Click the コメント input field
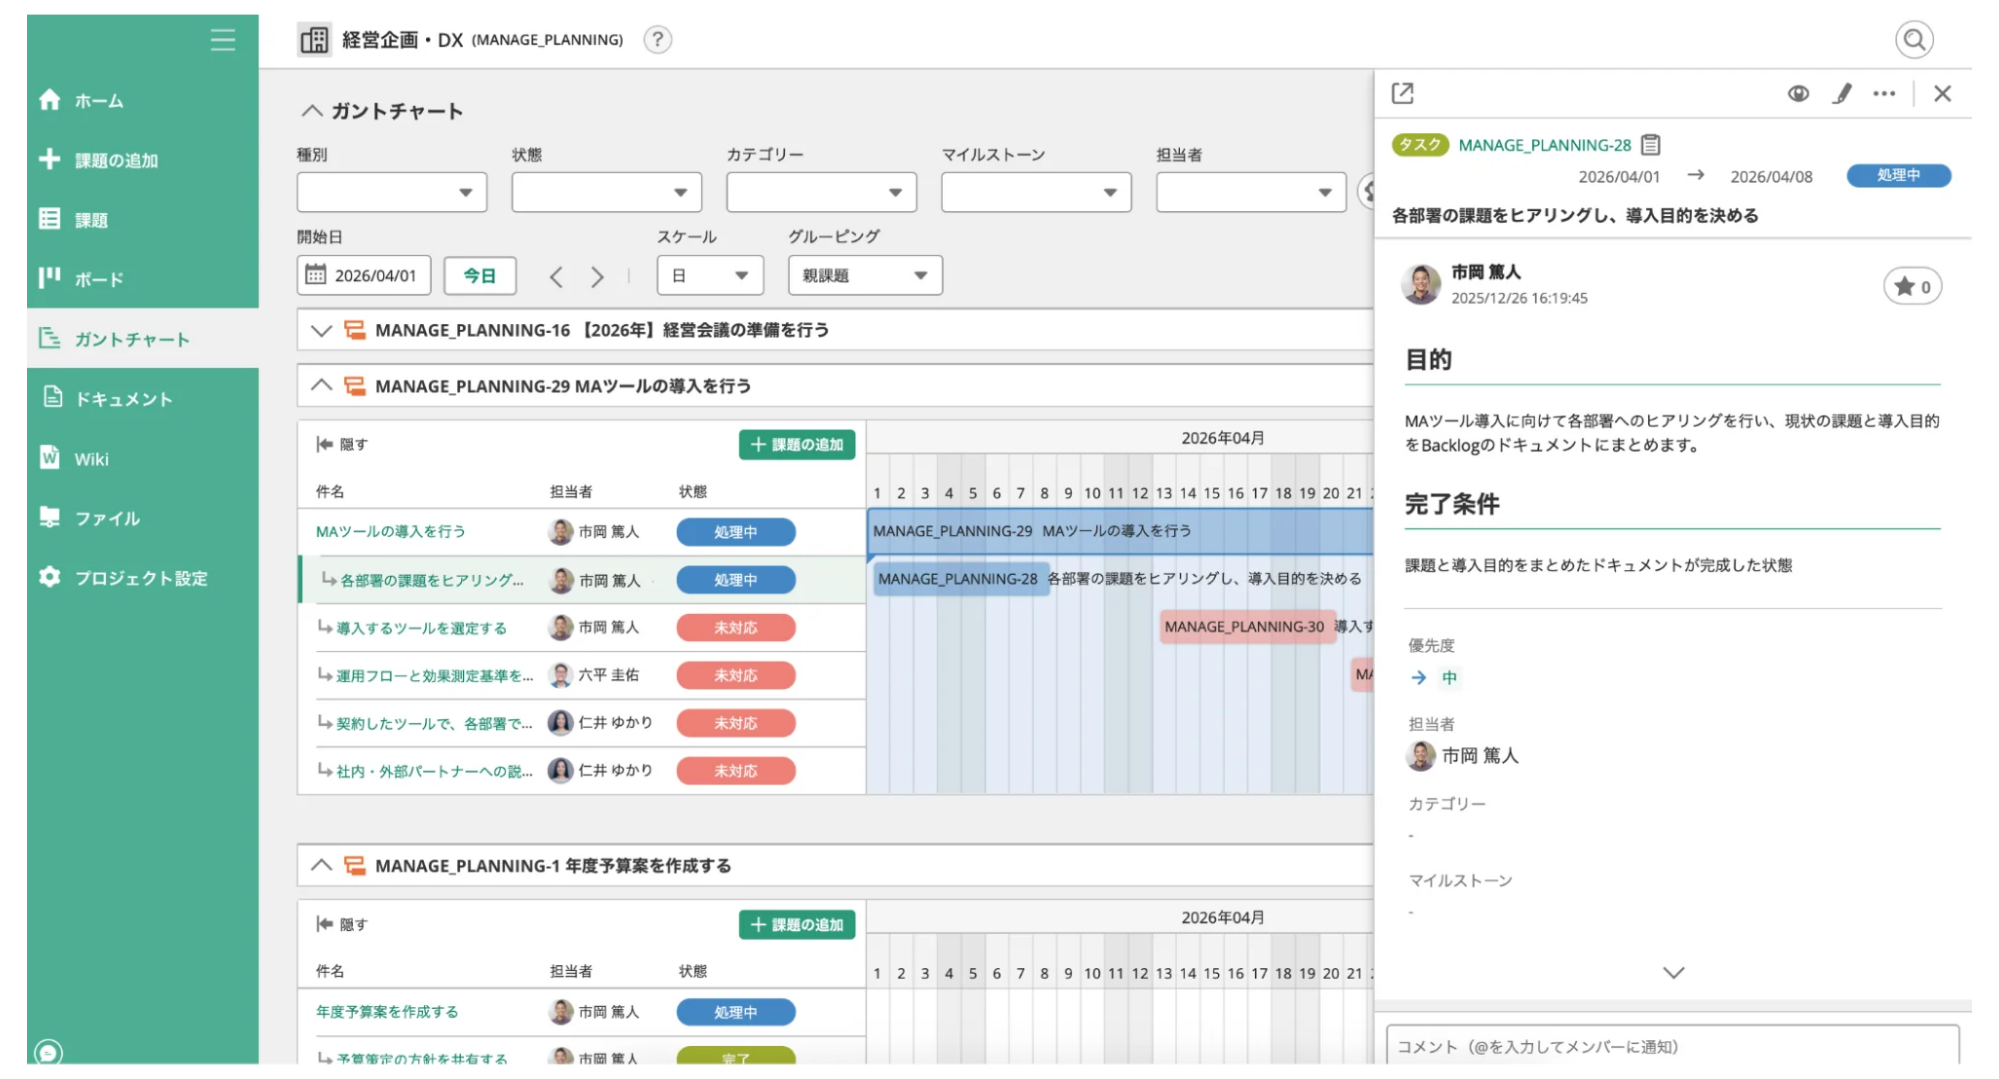The image size is (1999, 1079). pyautogui.click(x=1672, y=1046)
